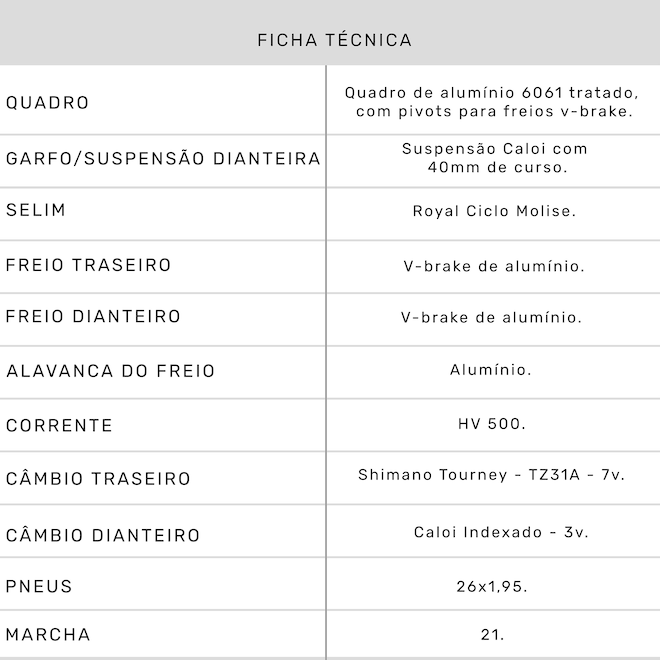Click the Shimano Tourney TZ31A value

coord(491,475)
